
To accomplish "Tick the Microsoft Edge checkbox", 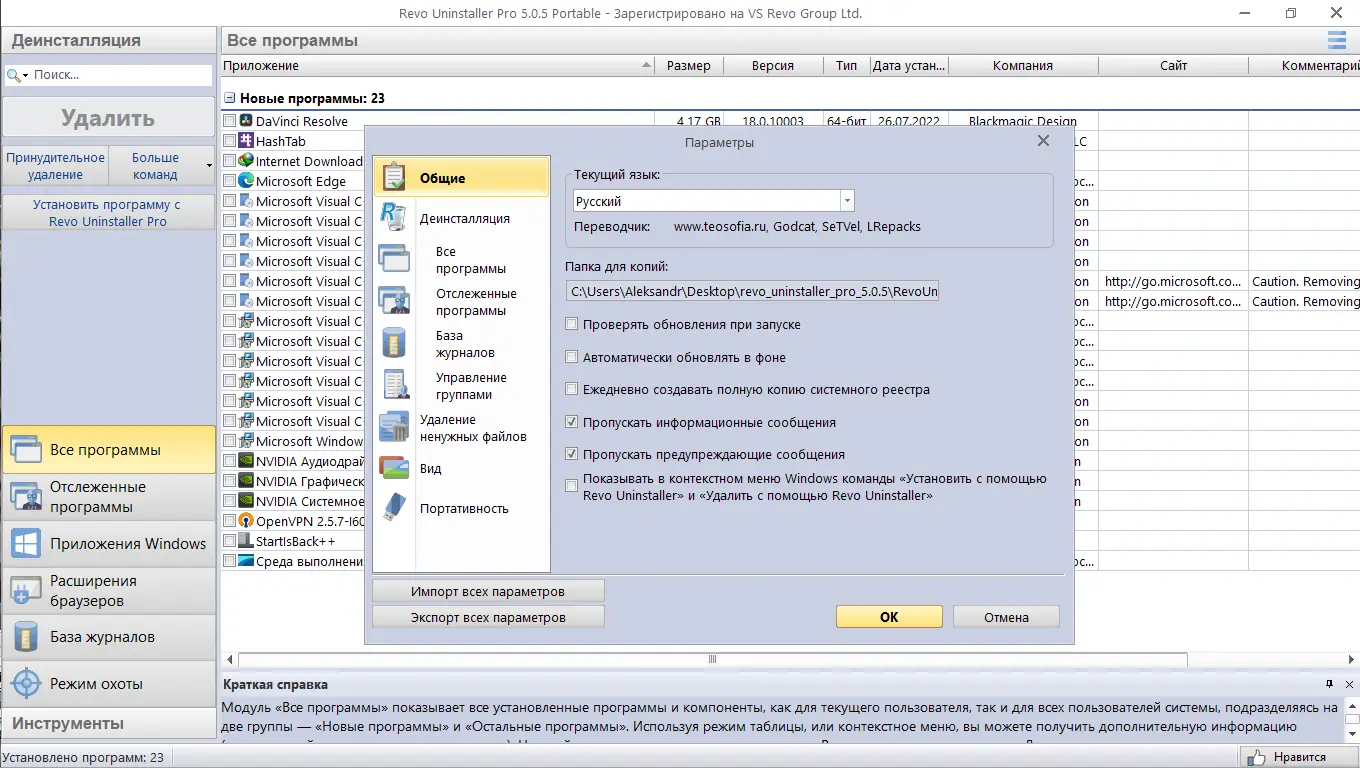I will [230, 181].
